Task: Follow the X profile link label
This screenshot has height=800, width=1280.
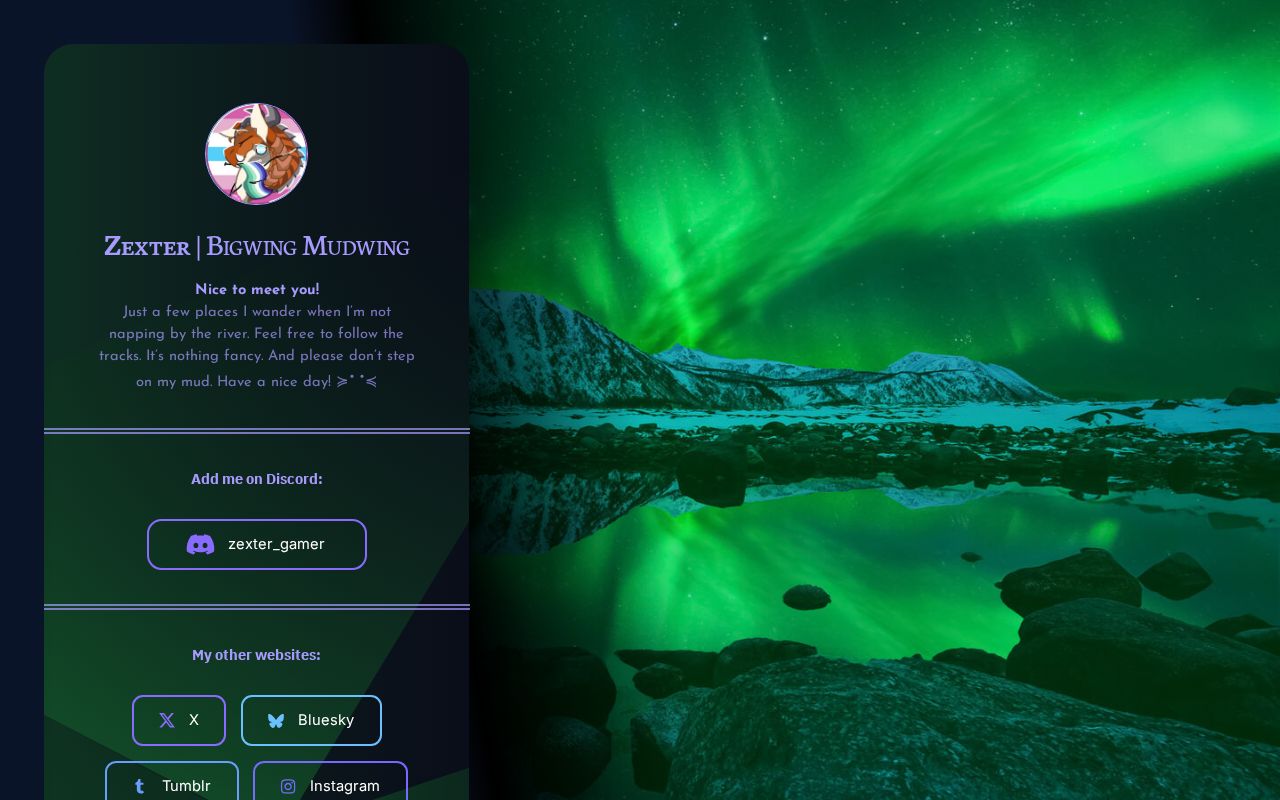Action: pos(194,720)
